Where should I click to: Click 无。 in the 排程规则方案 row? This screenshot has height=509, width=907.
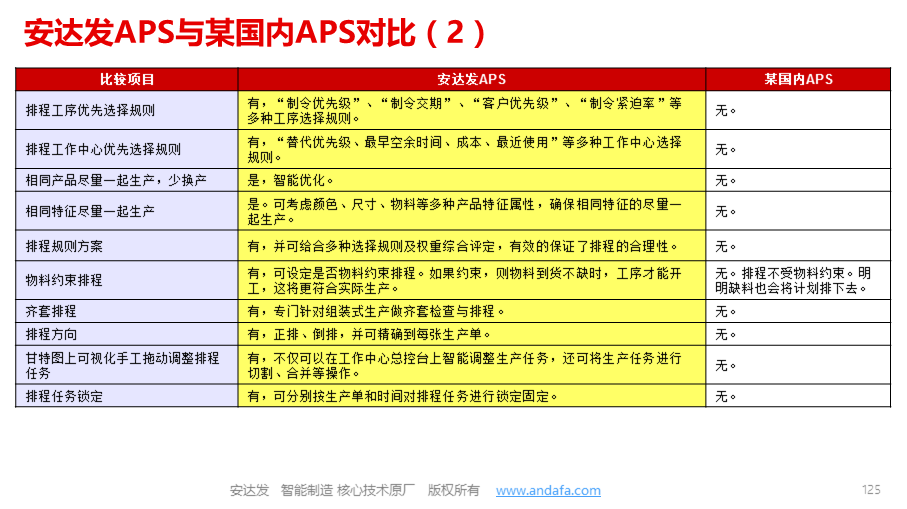pyautogui.click(x=798, y=246)
